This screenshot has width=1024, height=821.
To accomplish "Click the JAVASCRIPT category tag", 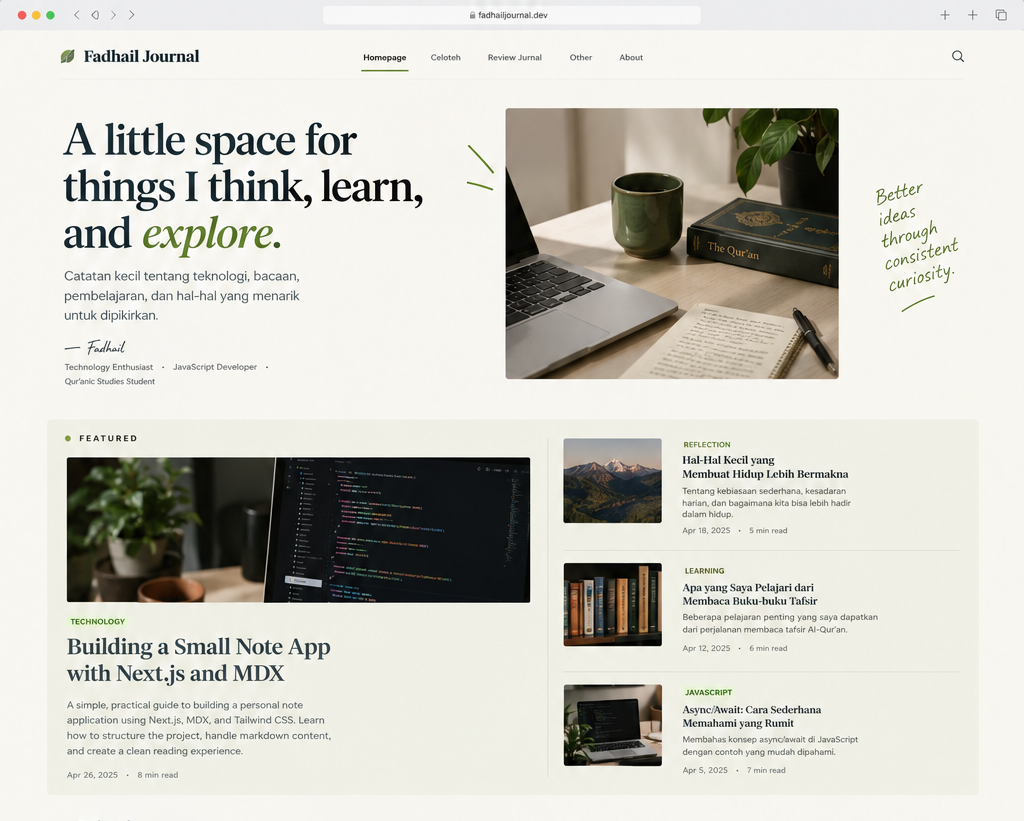I will (708, 692).
